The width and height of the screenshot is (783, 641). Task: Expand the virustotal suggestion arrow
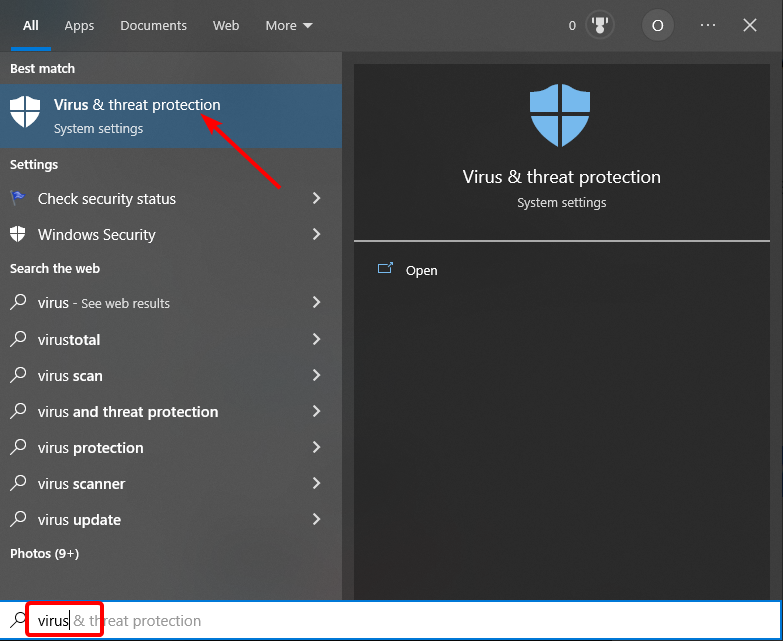coord(316,339)
